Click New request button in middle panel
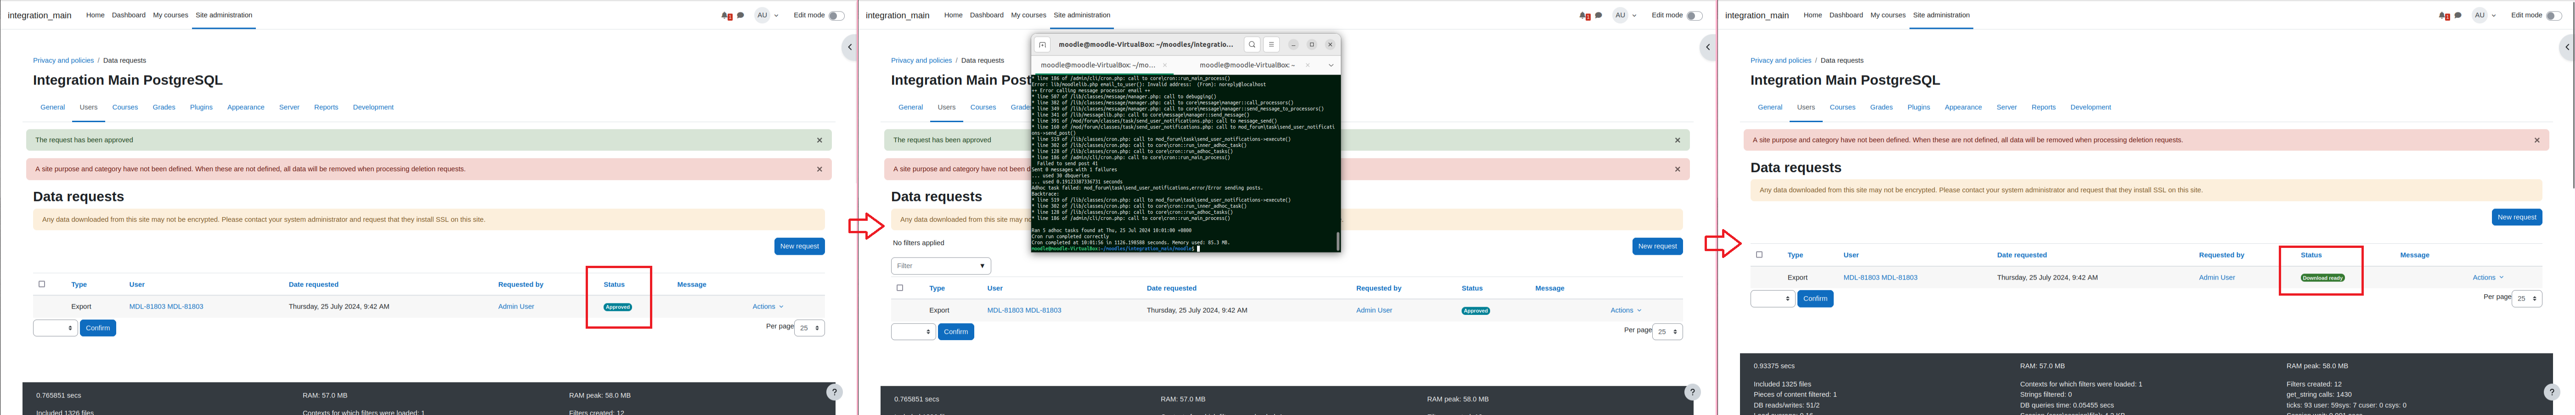The width and height of the screenshot is (2576, 415). (1657, 246)
